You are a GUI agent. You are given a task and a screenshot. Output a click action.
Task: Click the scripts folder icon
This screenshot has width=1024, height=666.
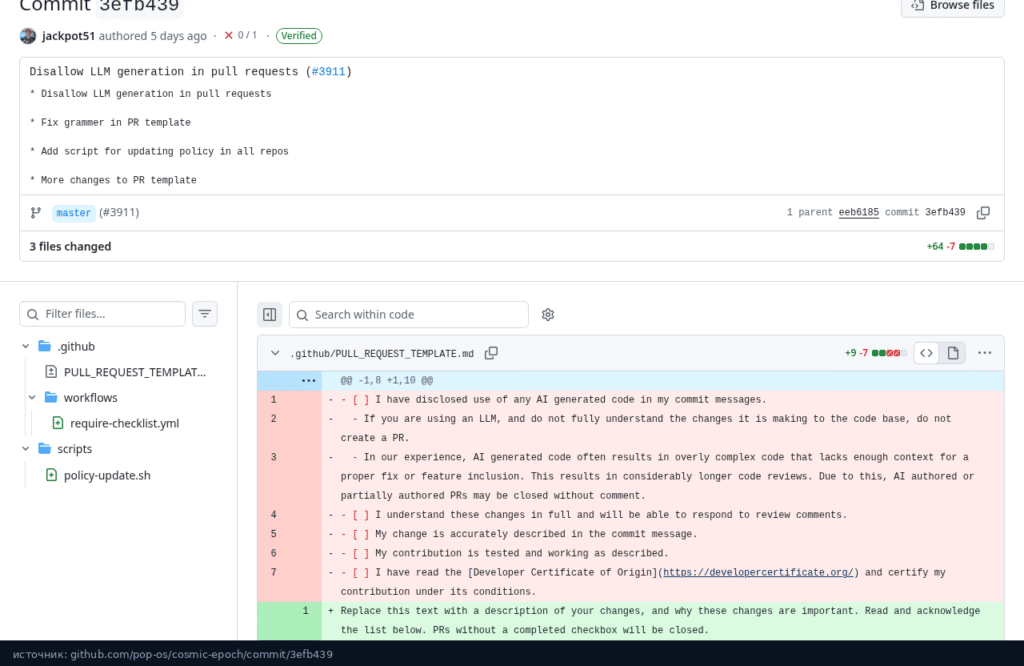tap(44, 449)
